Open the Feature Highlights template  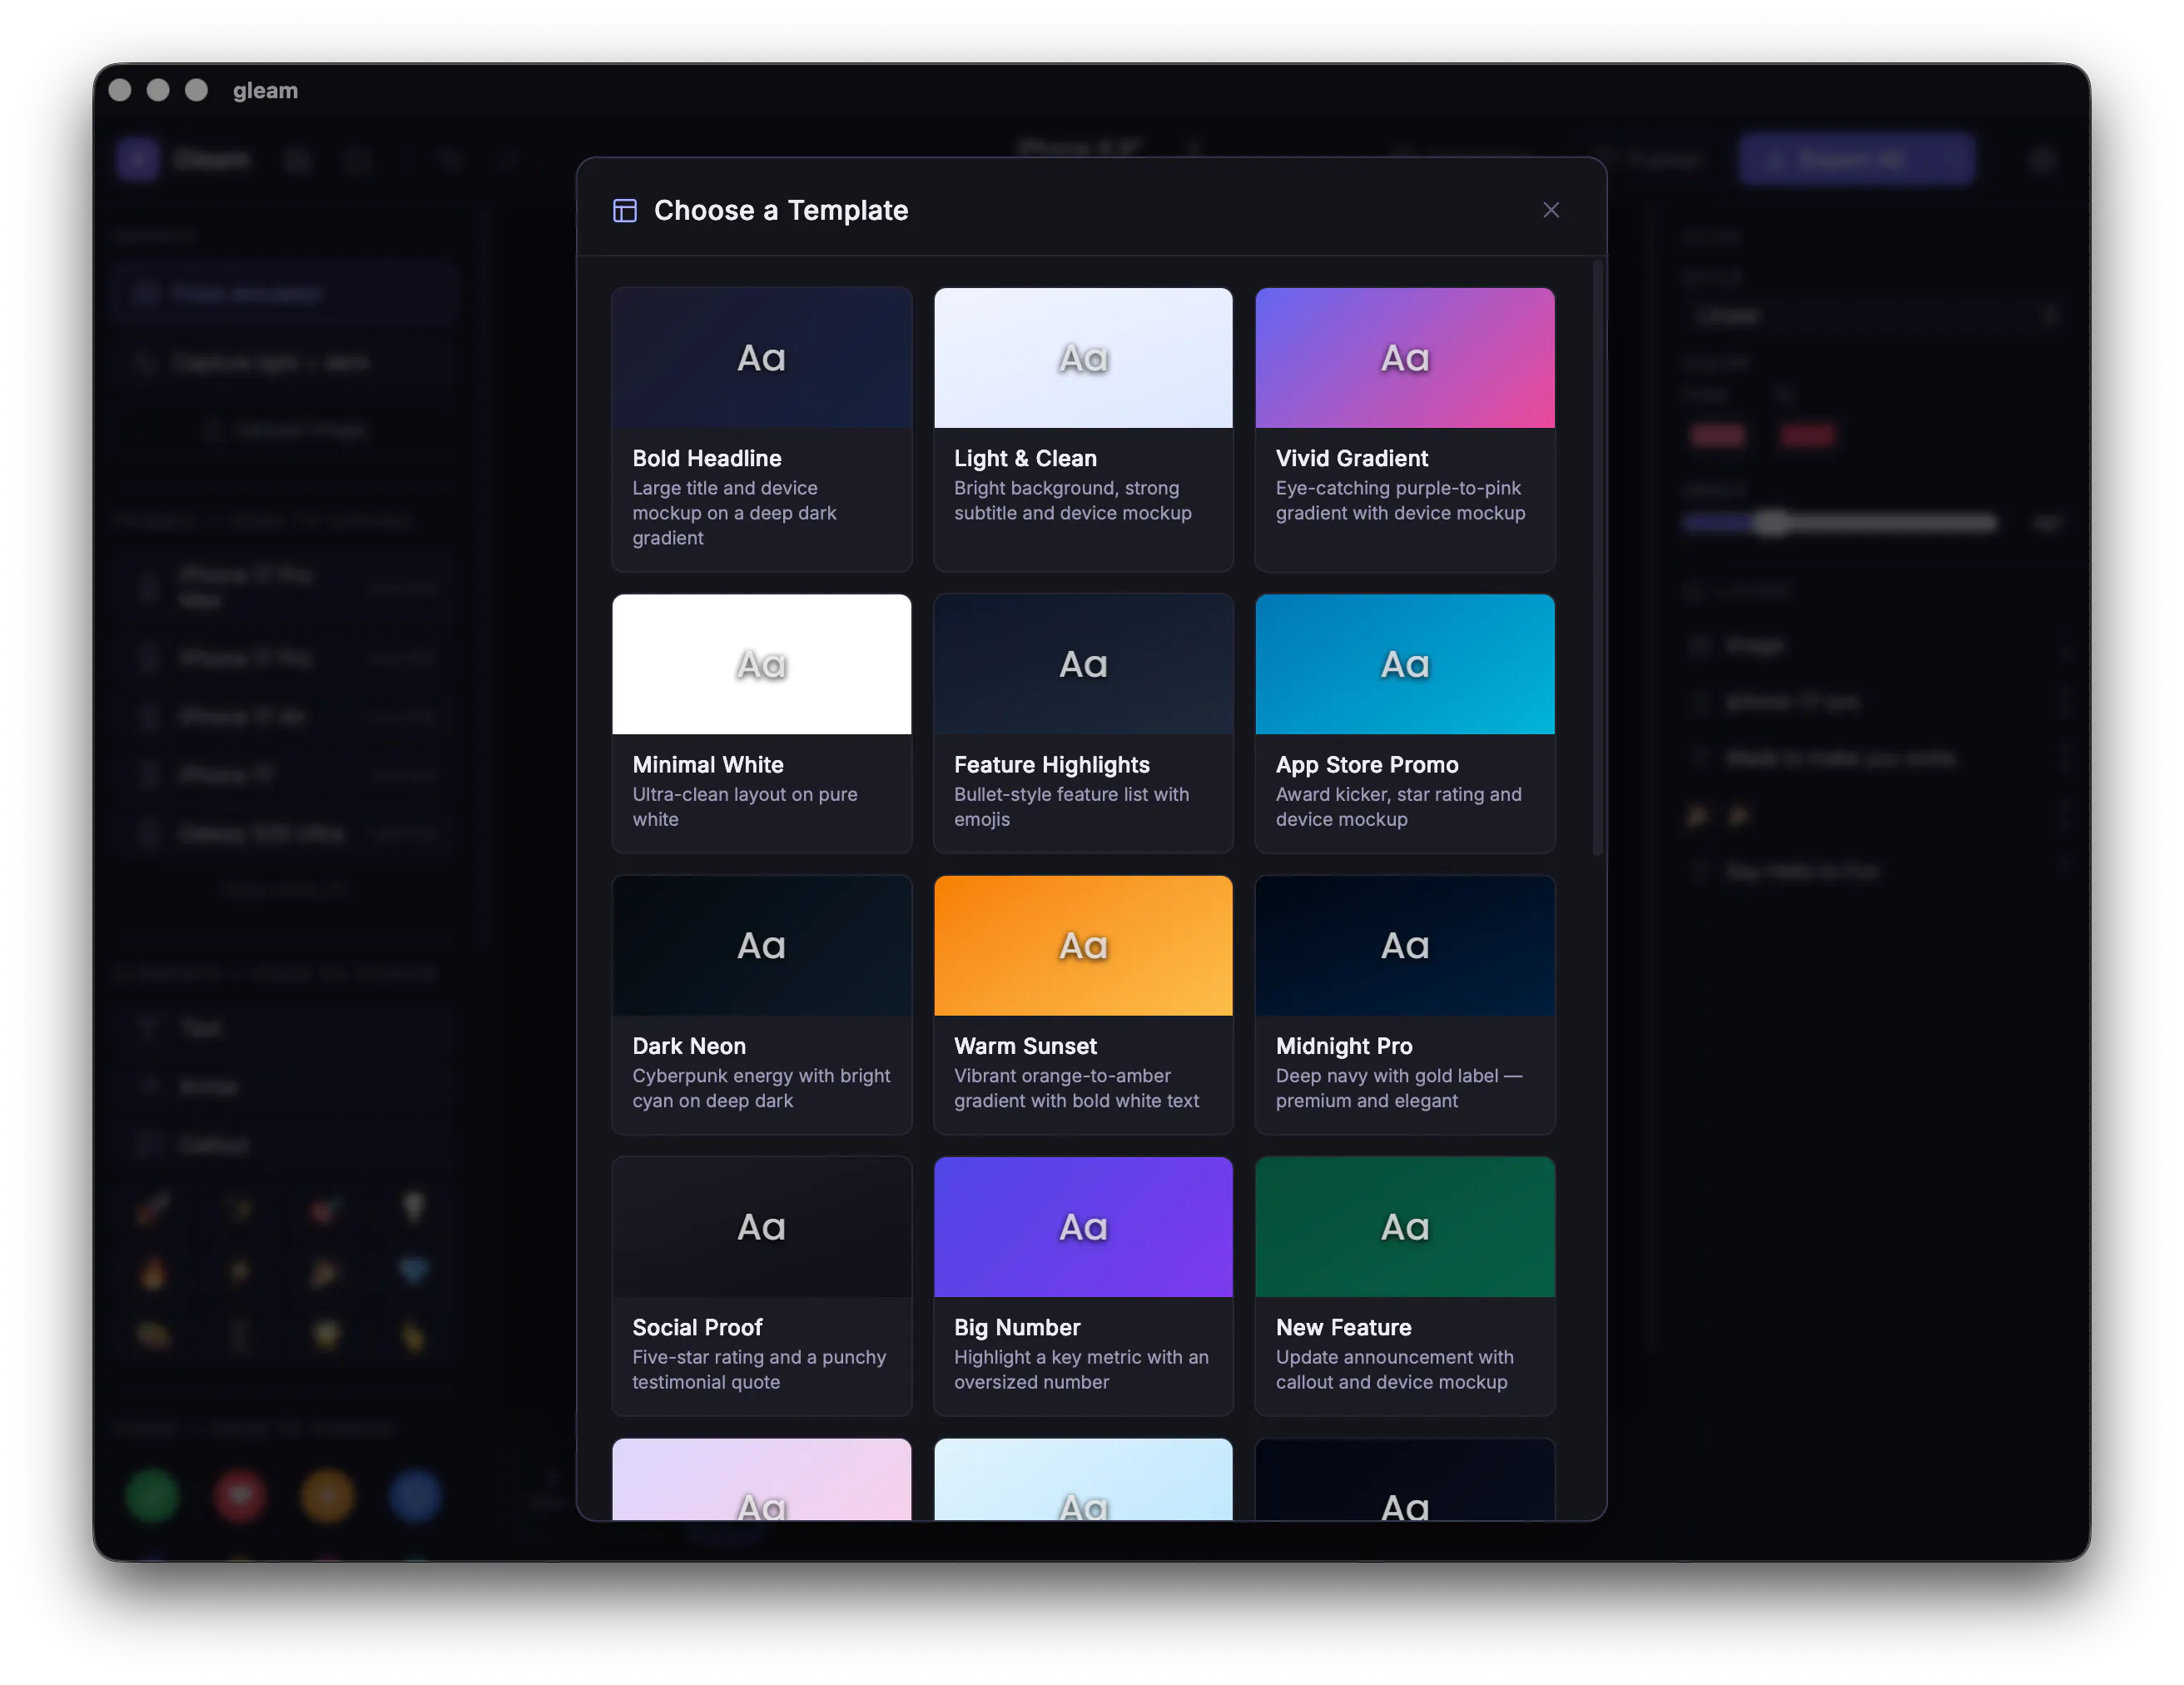pos(1083,723)
